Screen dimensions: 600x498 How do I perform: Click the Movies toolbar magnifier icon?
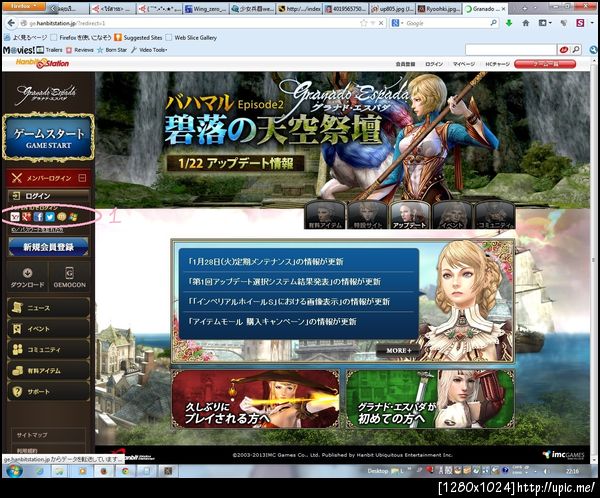(x=576, y=49)
